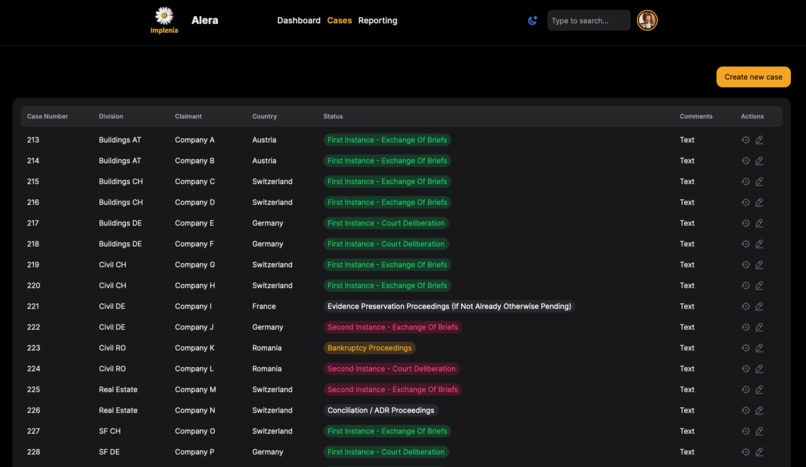806x467 pixels.
Task: Sort by Claimant column header
Action: tap(188, 117)
